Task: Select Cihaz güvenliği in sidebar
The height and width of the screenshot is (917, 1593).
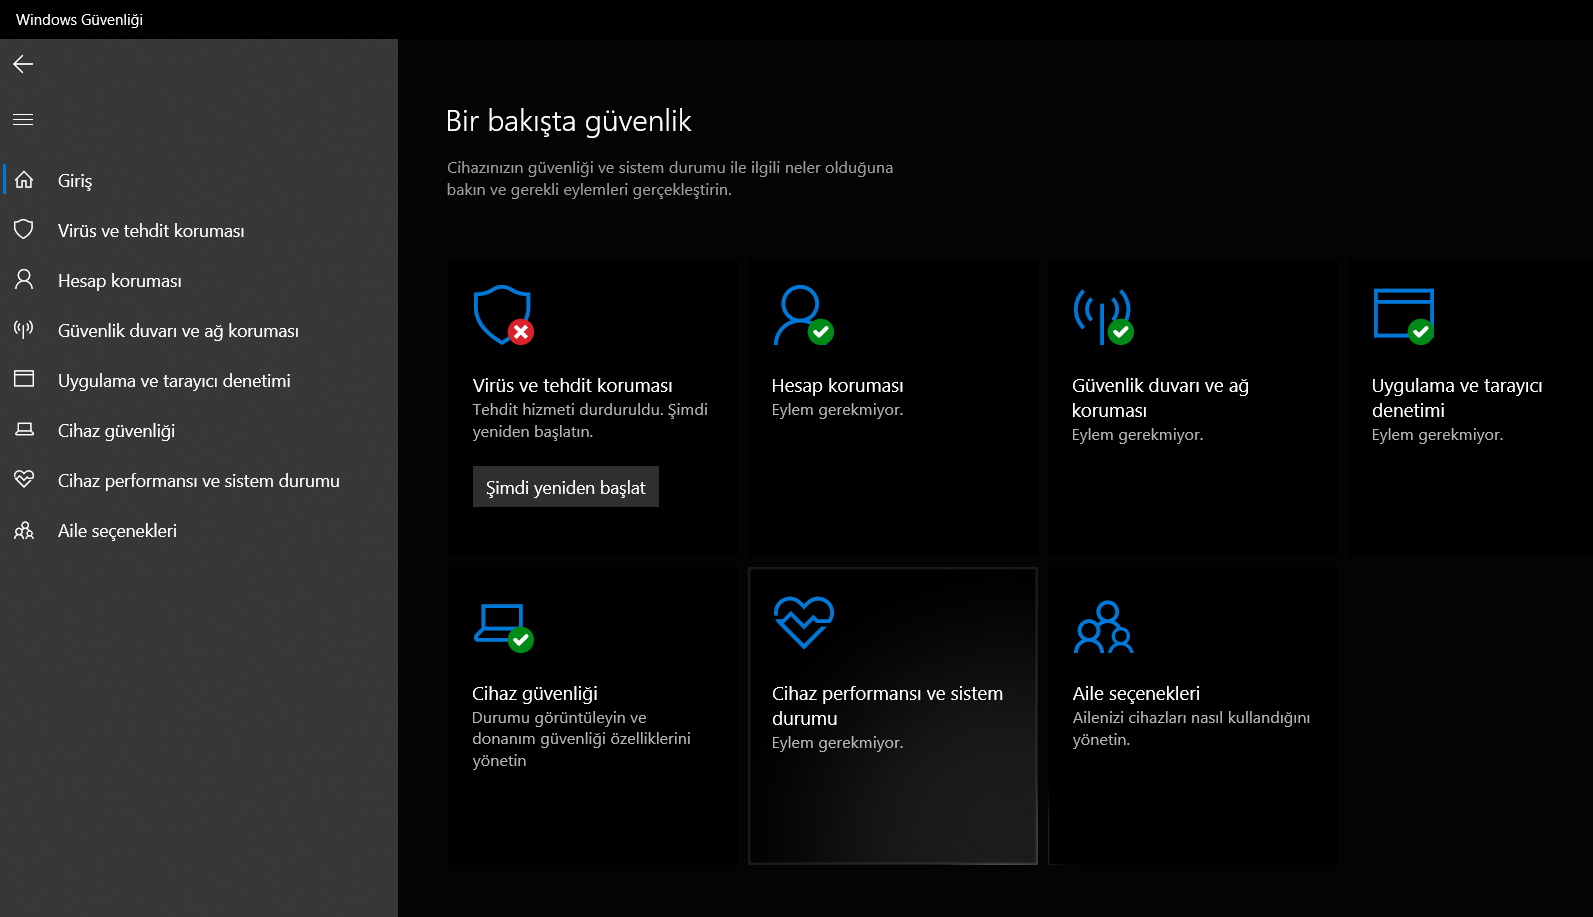Action: pos(200,430)
